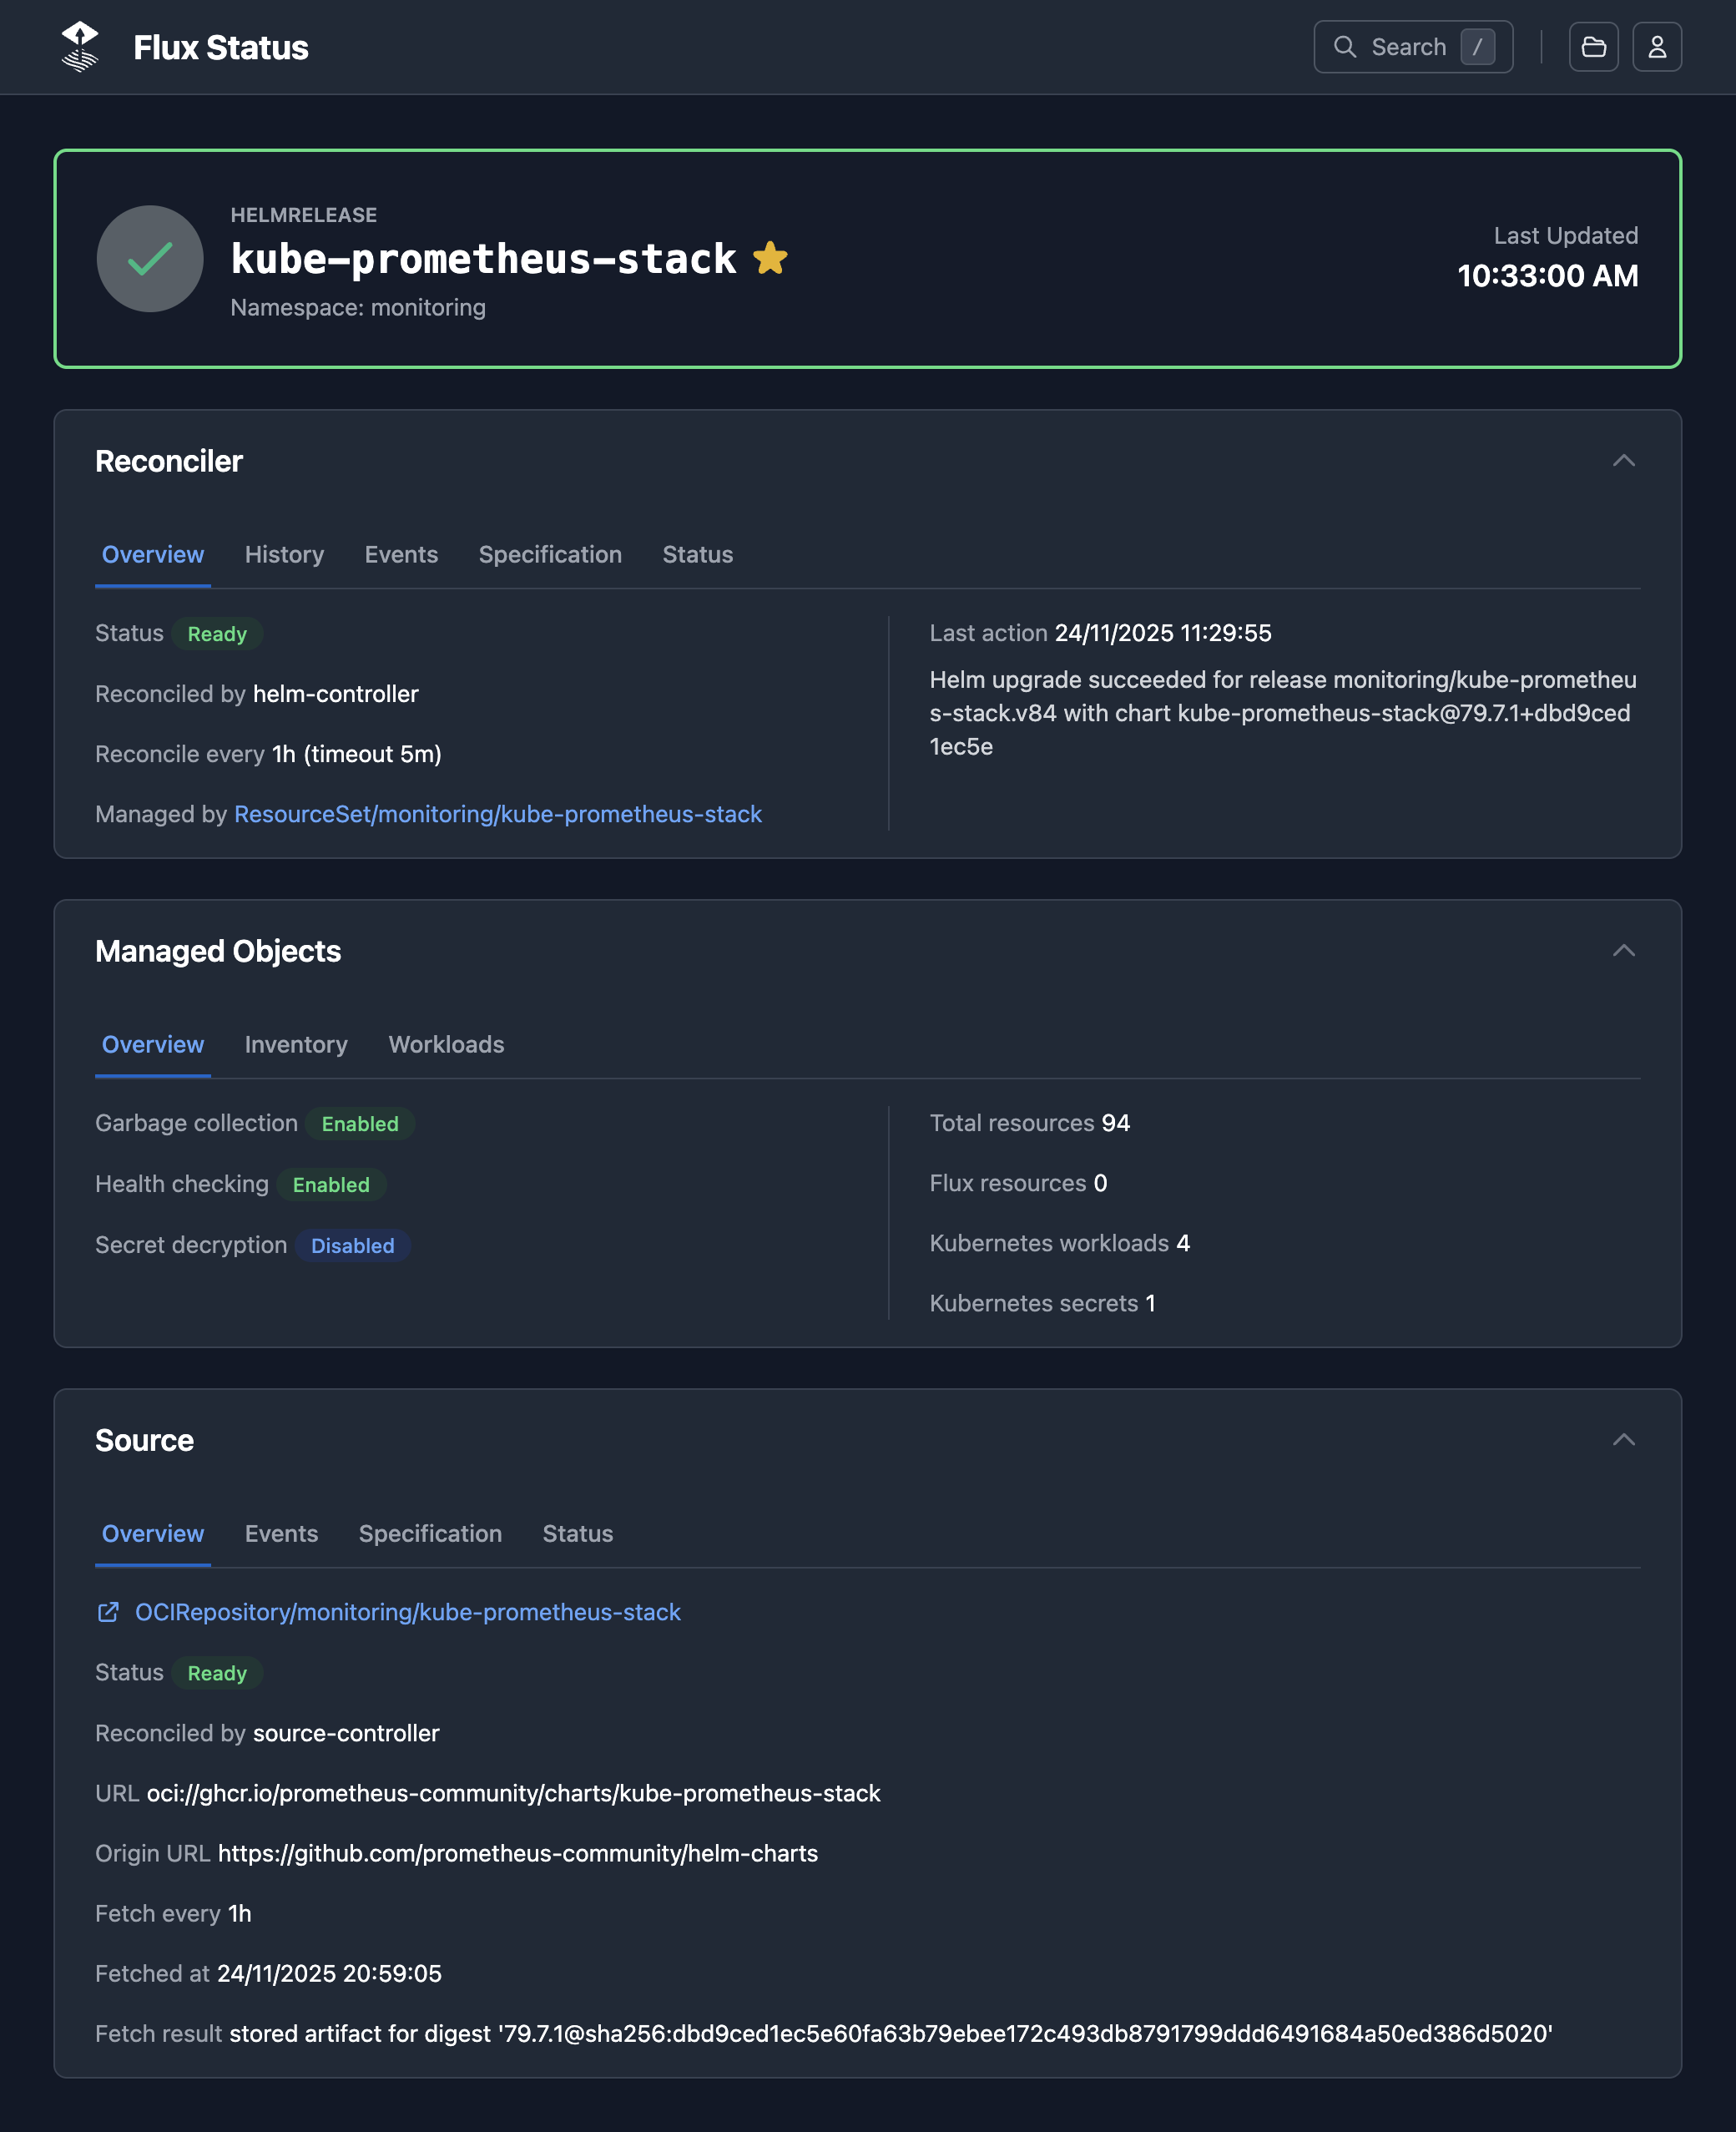Collapse the Managed Objects panel
The width and height of the screenshot is (1736, 2132).
1624,952
